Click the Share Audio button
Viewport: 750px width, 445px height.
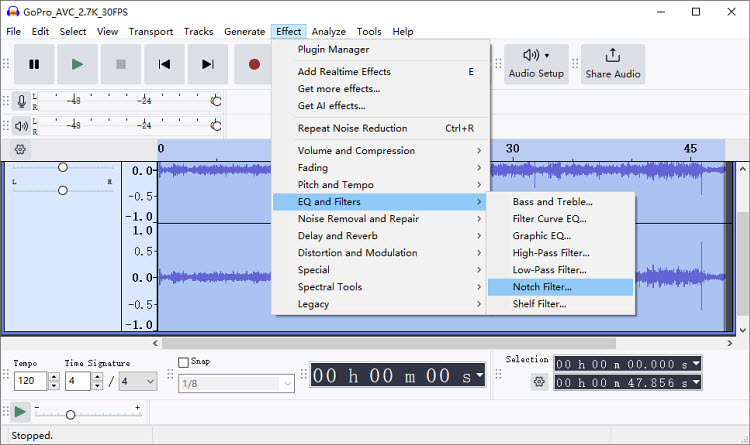612,63
